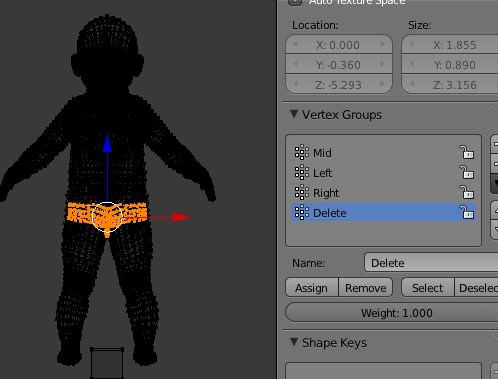The height and width of the screenshot is (379, 498).
Task: Click the Delete vertex group icon
Action: pyautogui.click(x=302, y=212)
